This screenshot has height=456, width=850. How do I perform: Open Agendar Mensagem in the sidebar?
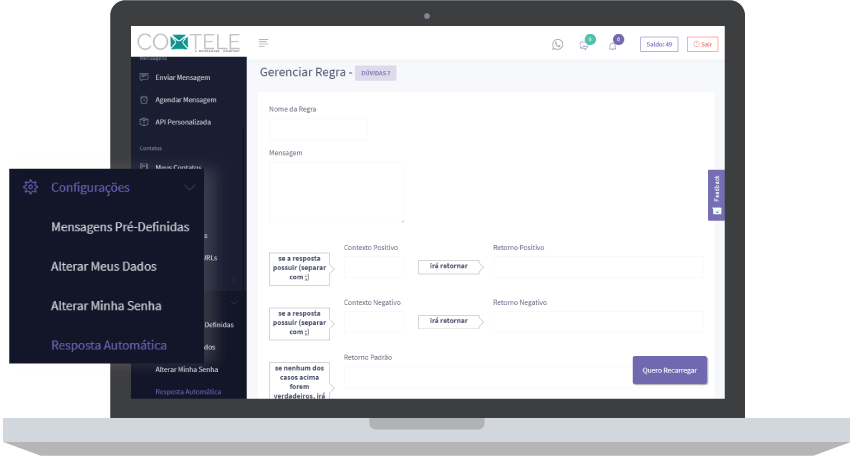coord(185,100)
